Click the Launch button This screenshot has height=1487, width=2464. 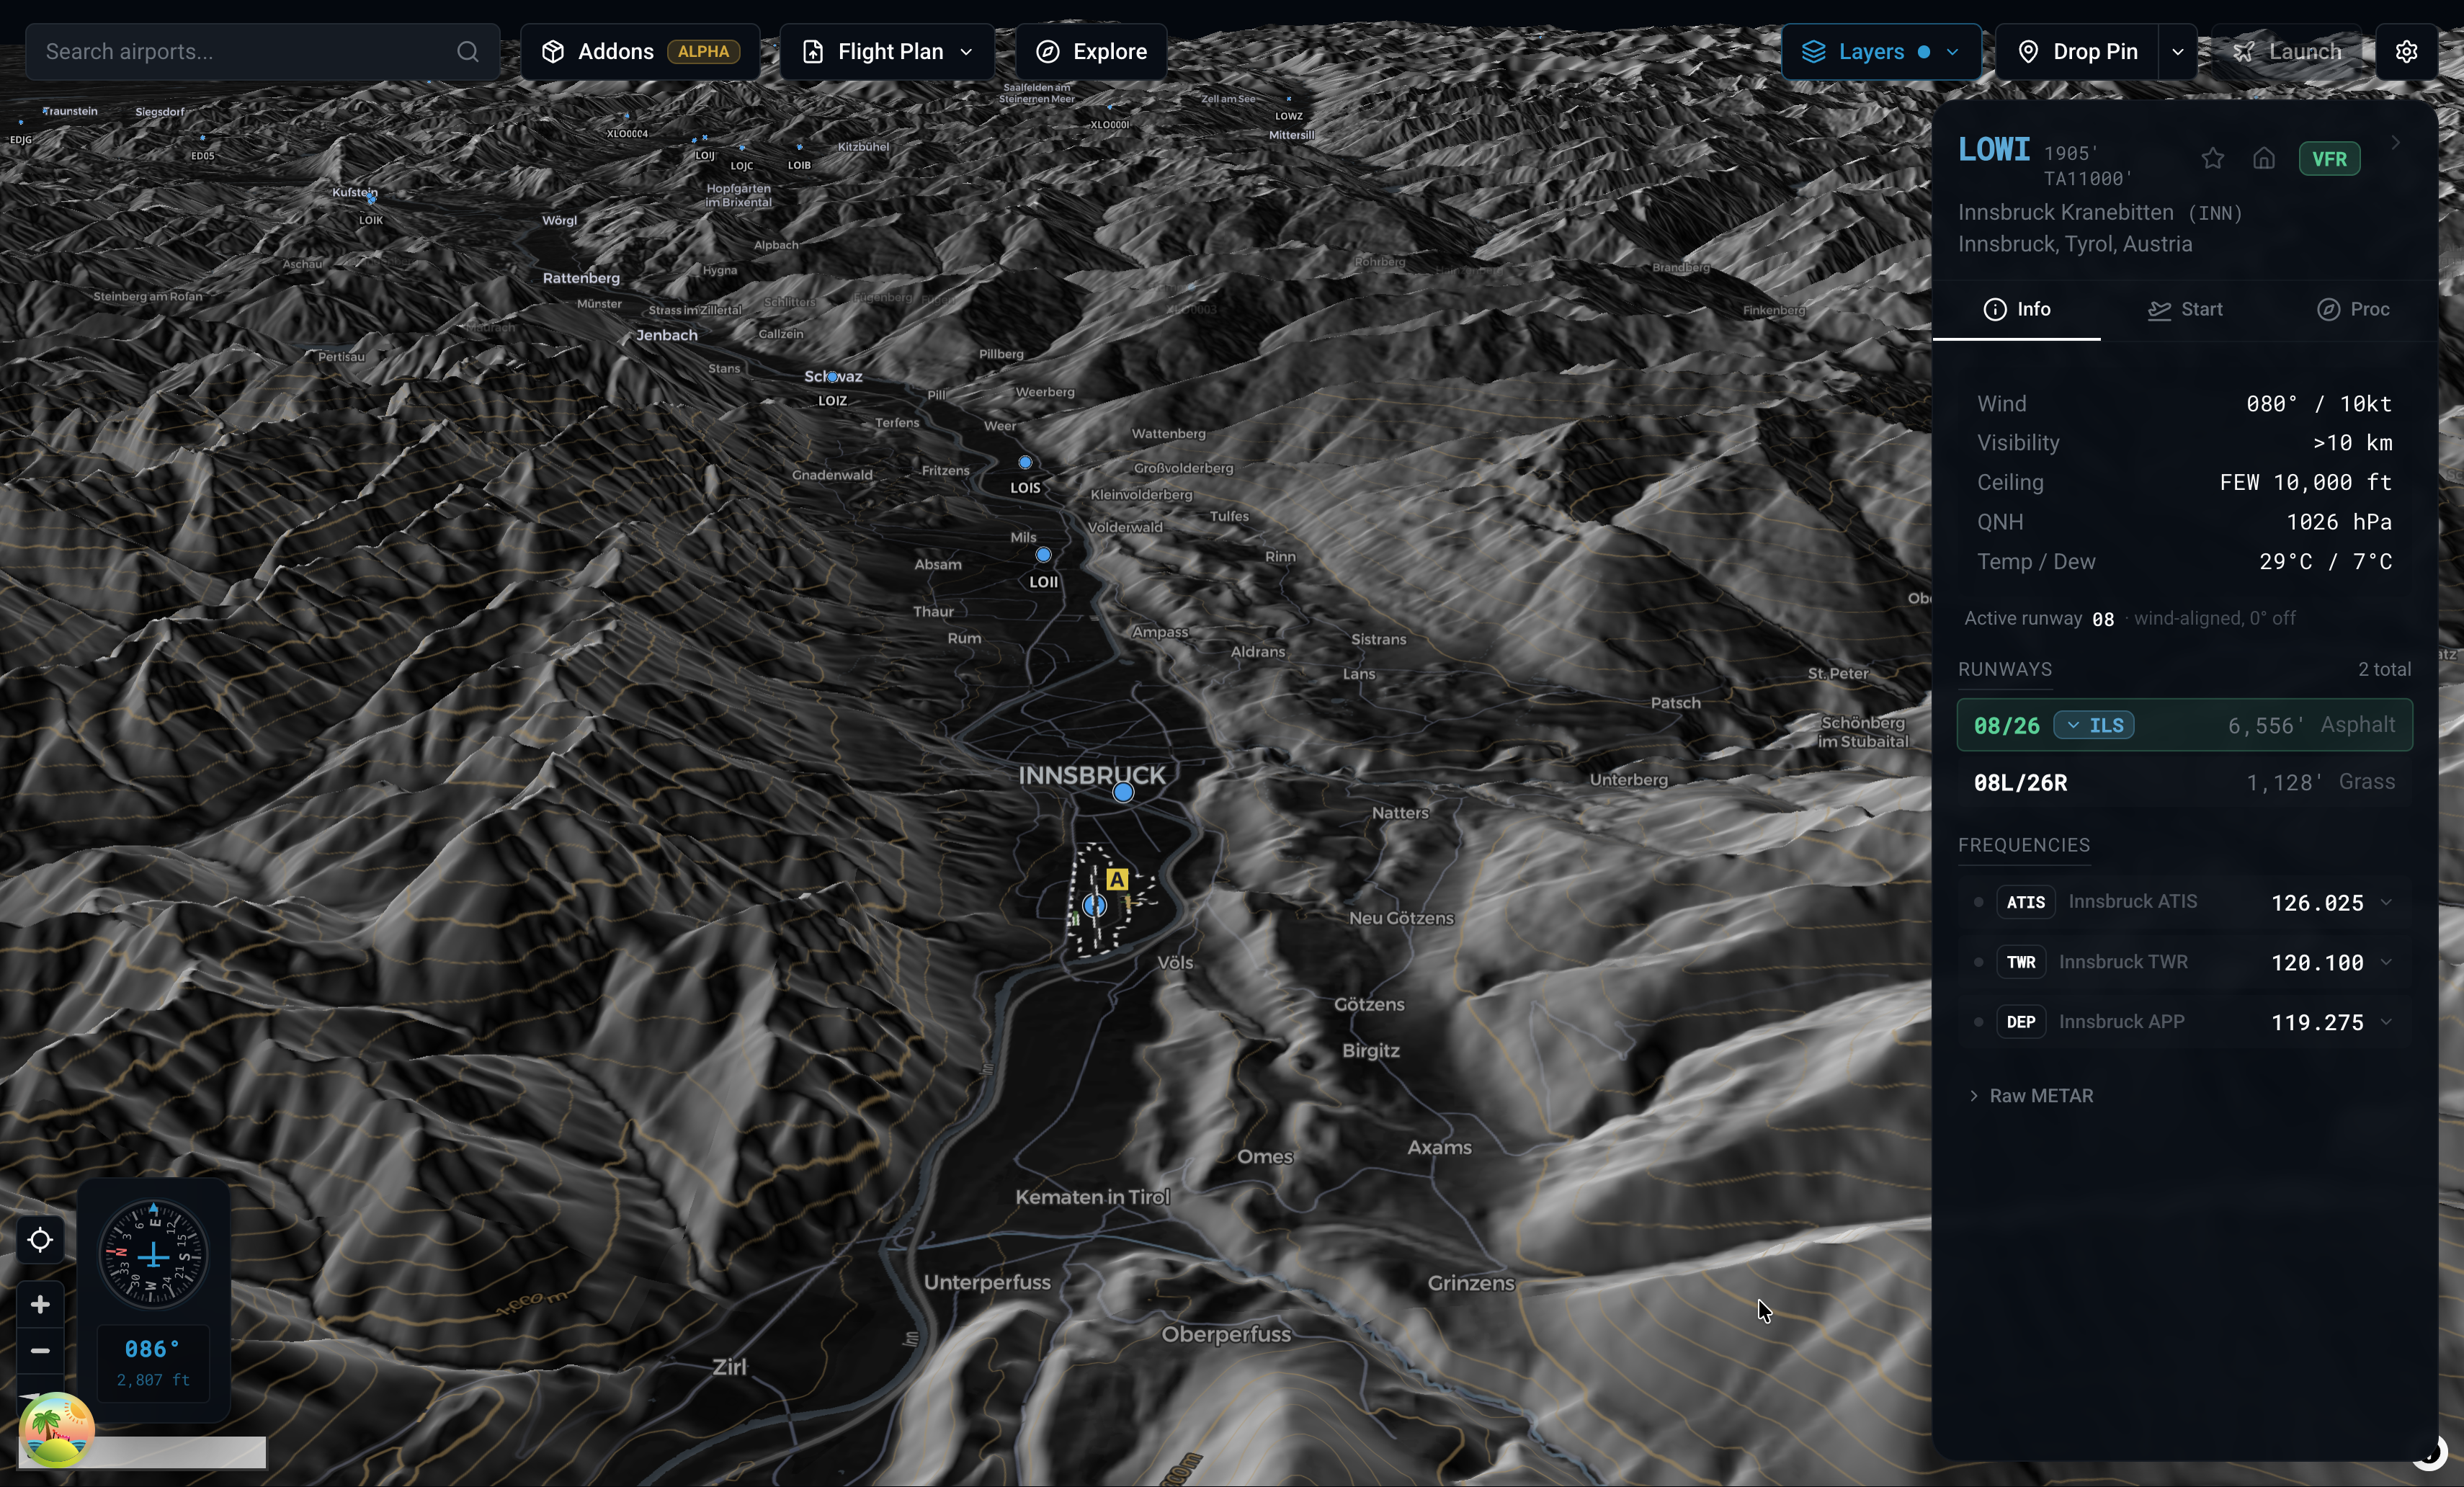coord(2287,52)
